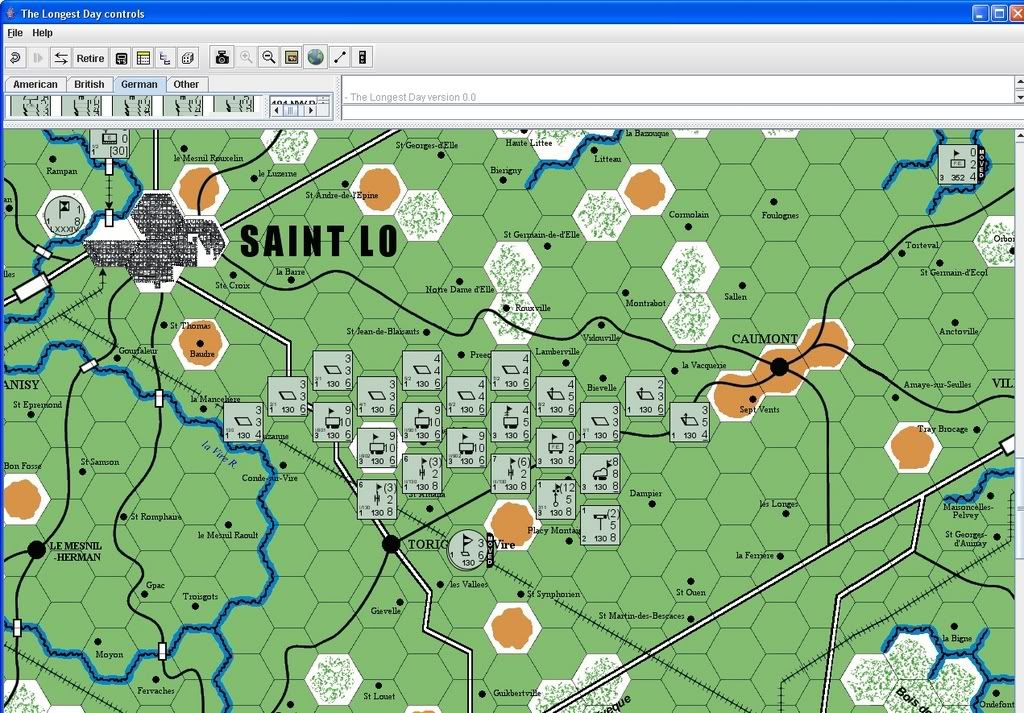Image resolution: width=1024 pixels, height=713 pixels.
Task: Select the round flag marker beside TORIGNY
Action: tap(468, 549)
